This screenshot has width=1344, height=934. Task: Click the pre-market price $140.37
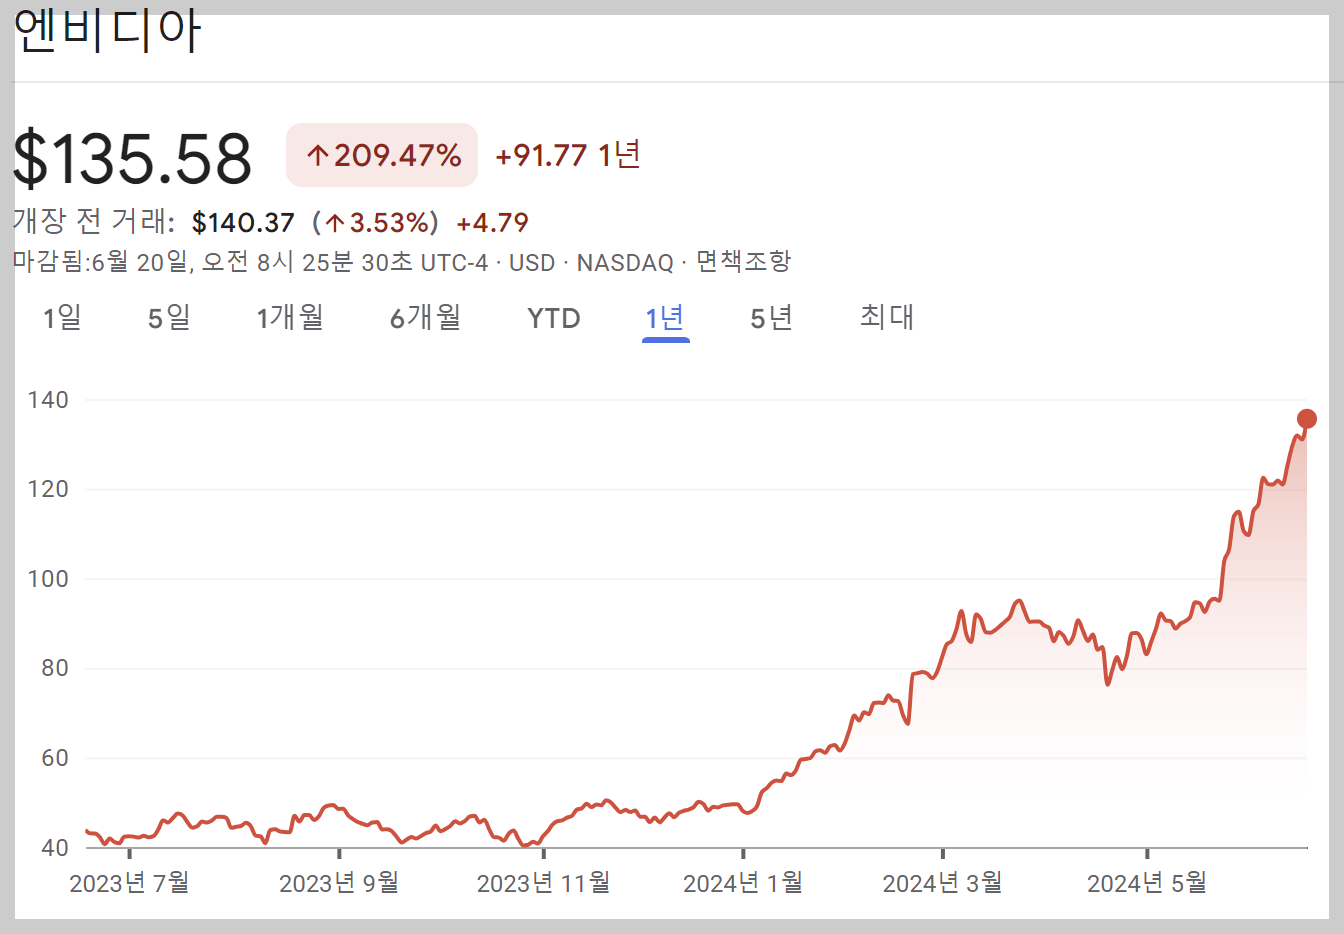pos(243,222)
